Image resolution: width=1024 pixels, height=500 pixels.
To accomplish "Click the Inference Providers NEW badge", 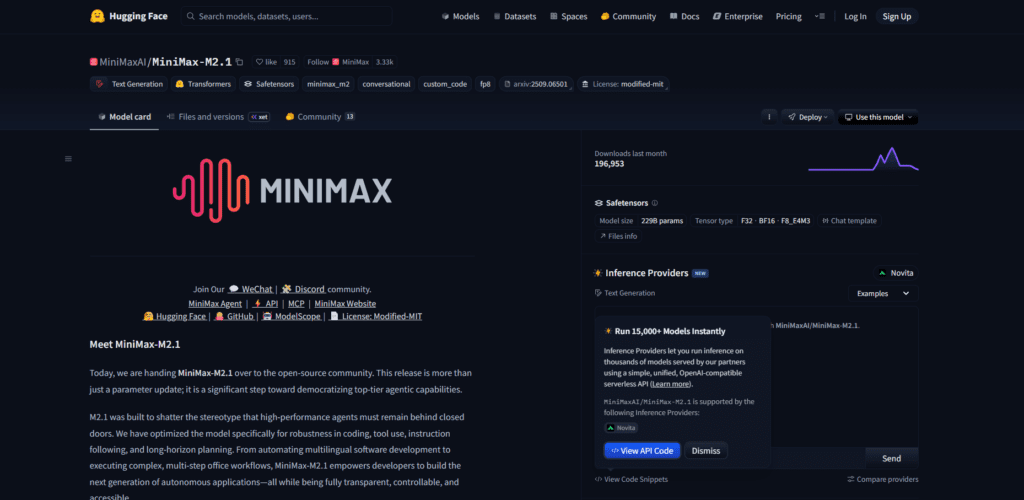I will coord(700,273).
